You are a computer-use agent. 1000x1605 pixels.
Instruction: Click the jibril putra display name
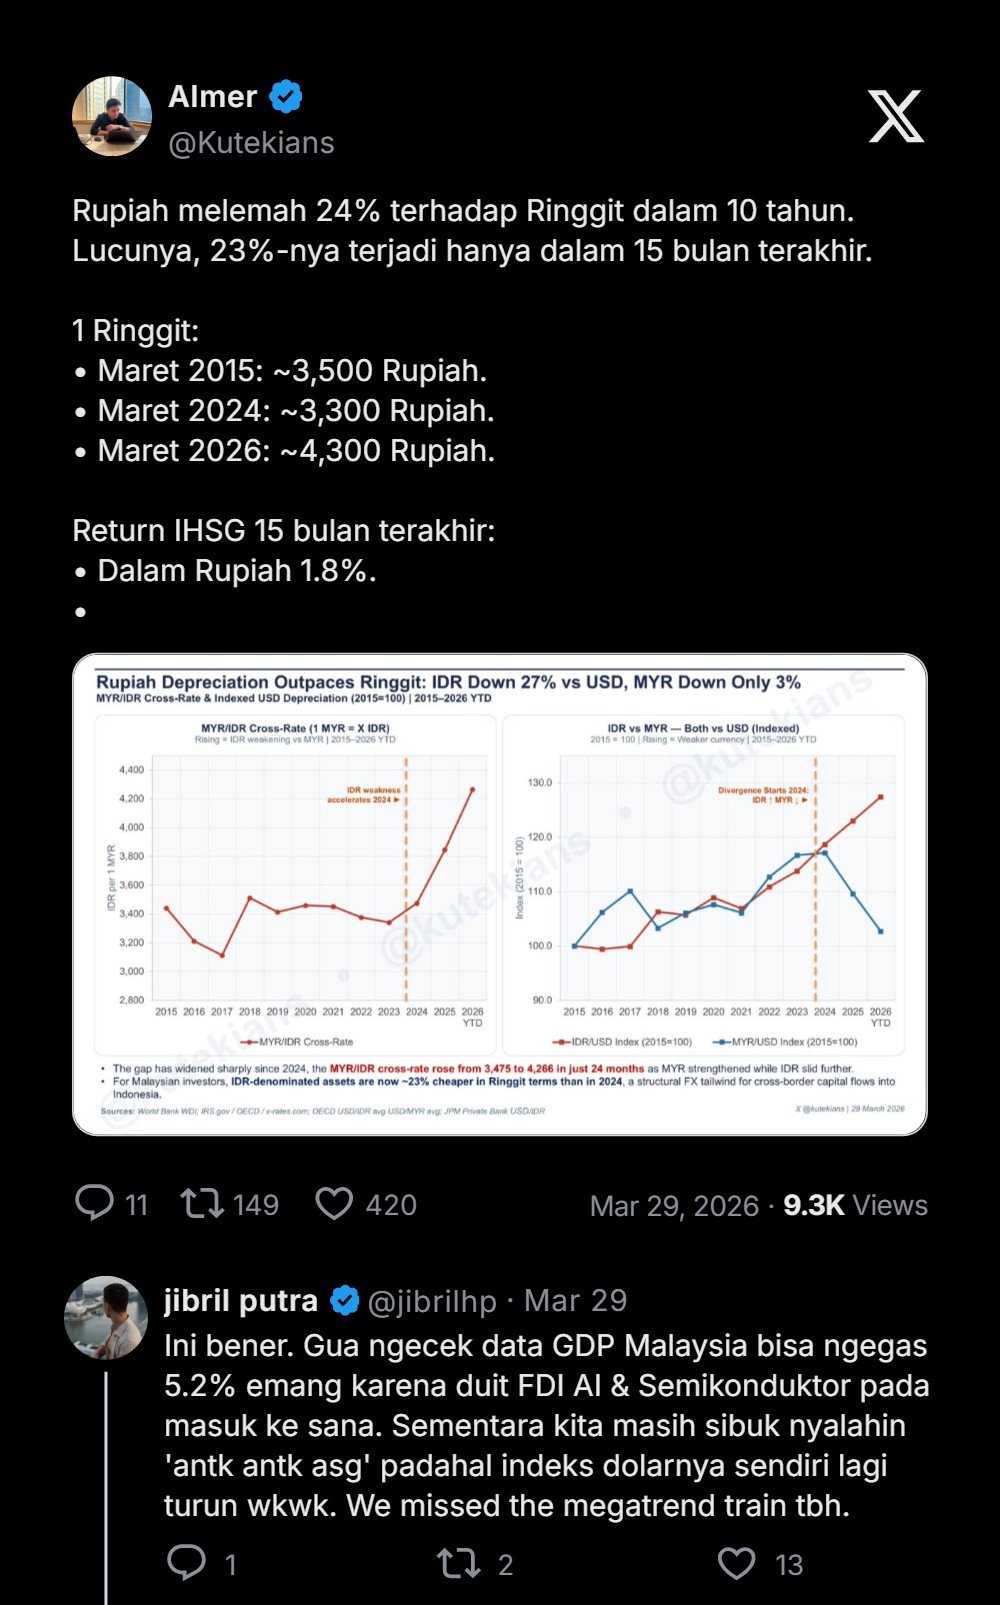[x=241, y=1301]
